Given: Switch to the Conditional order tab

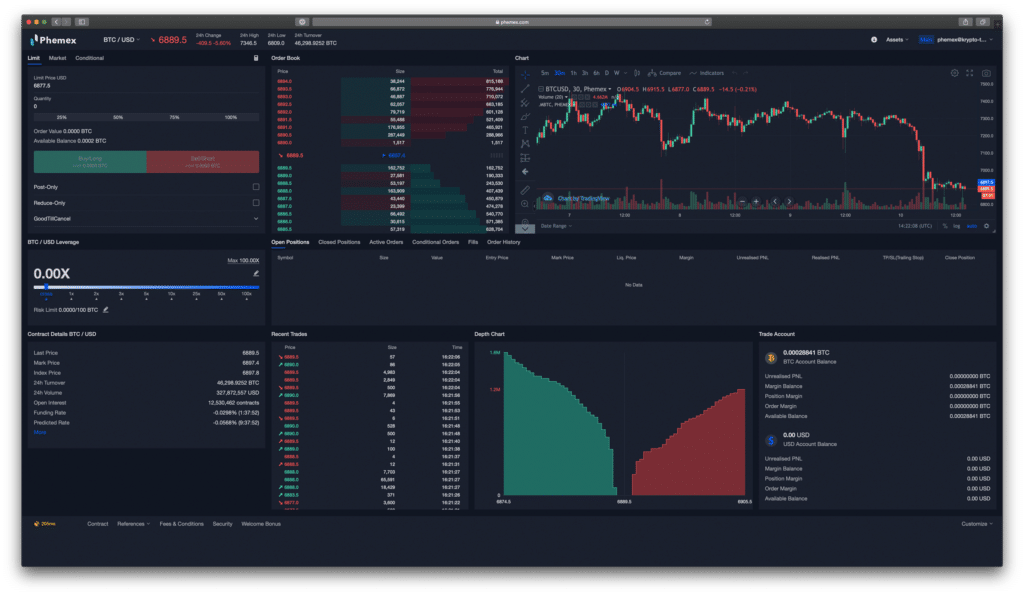Looking at the screenshot, I should click(89, 58).
